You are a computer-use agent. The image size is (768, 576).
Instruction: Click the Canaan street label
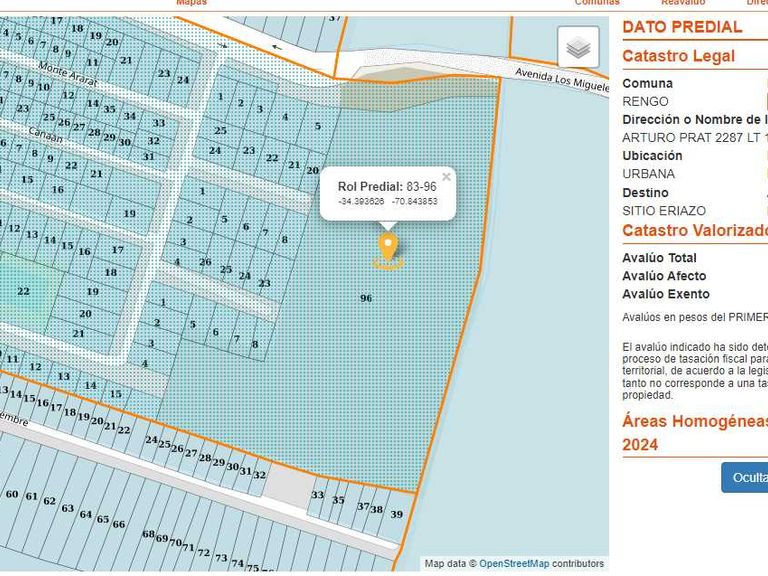(x=46, y=134)
